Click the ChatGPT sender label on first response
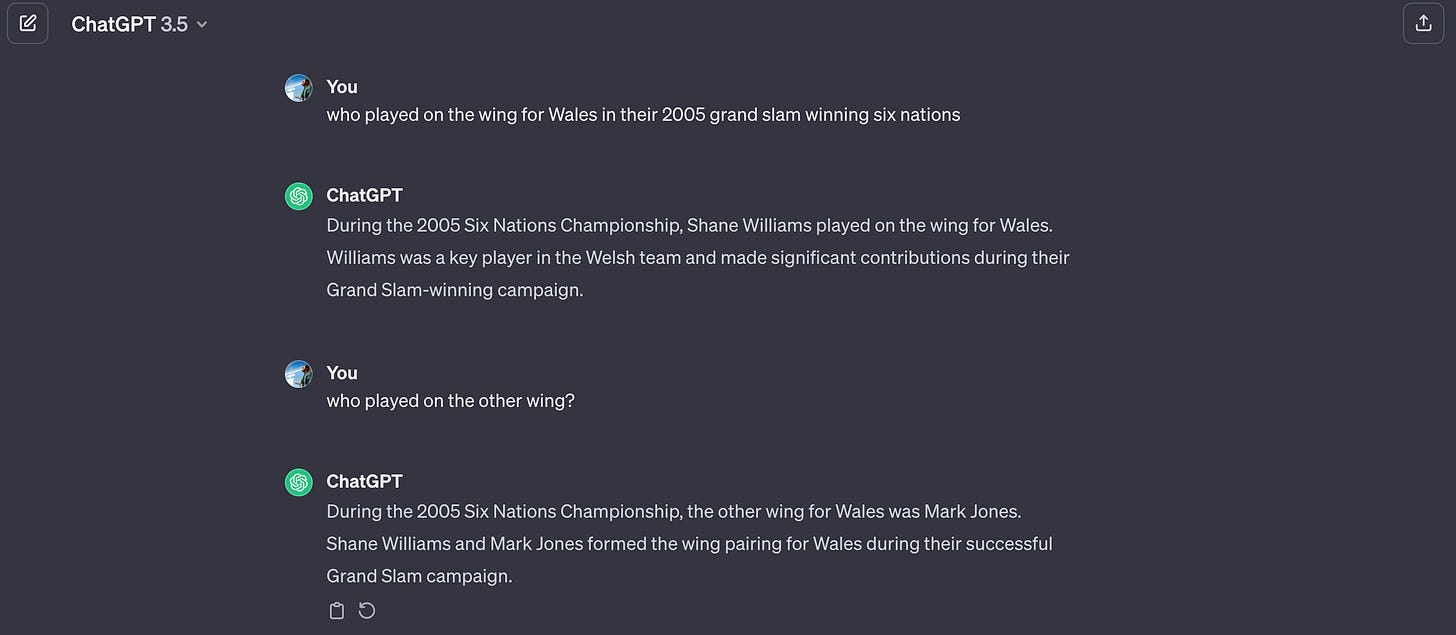 pyautogui.click(x=364, y=195)
